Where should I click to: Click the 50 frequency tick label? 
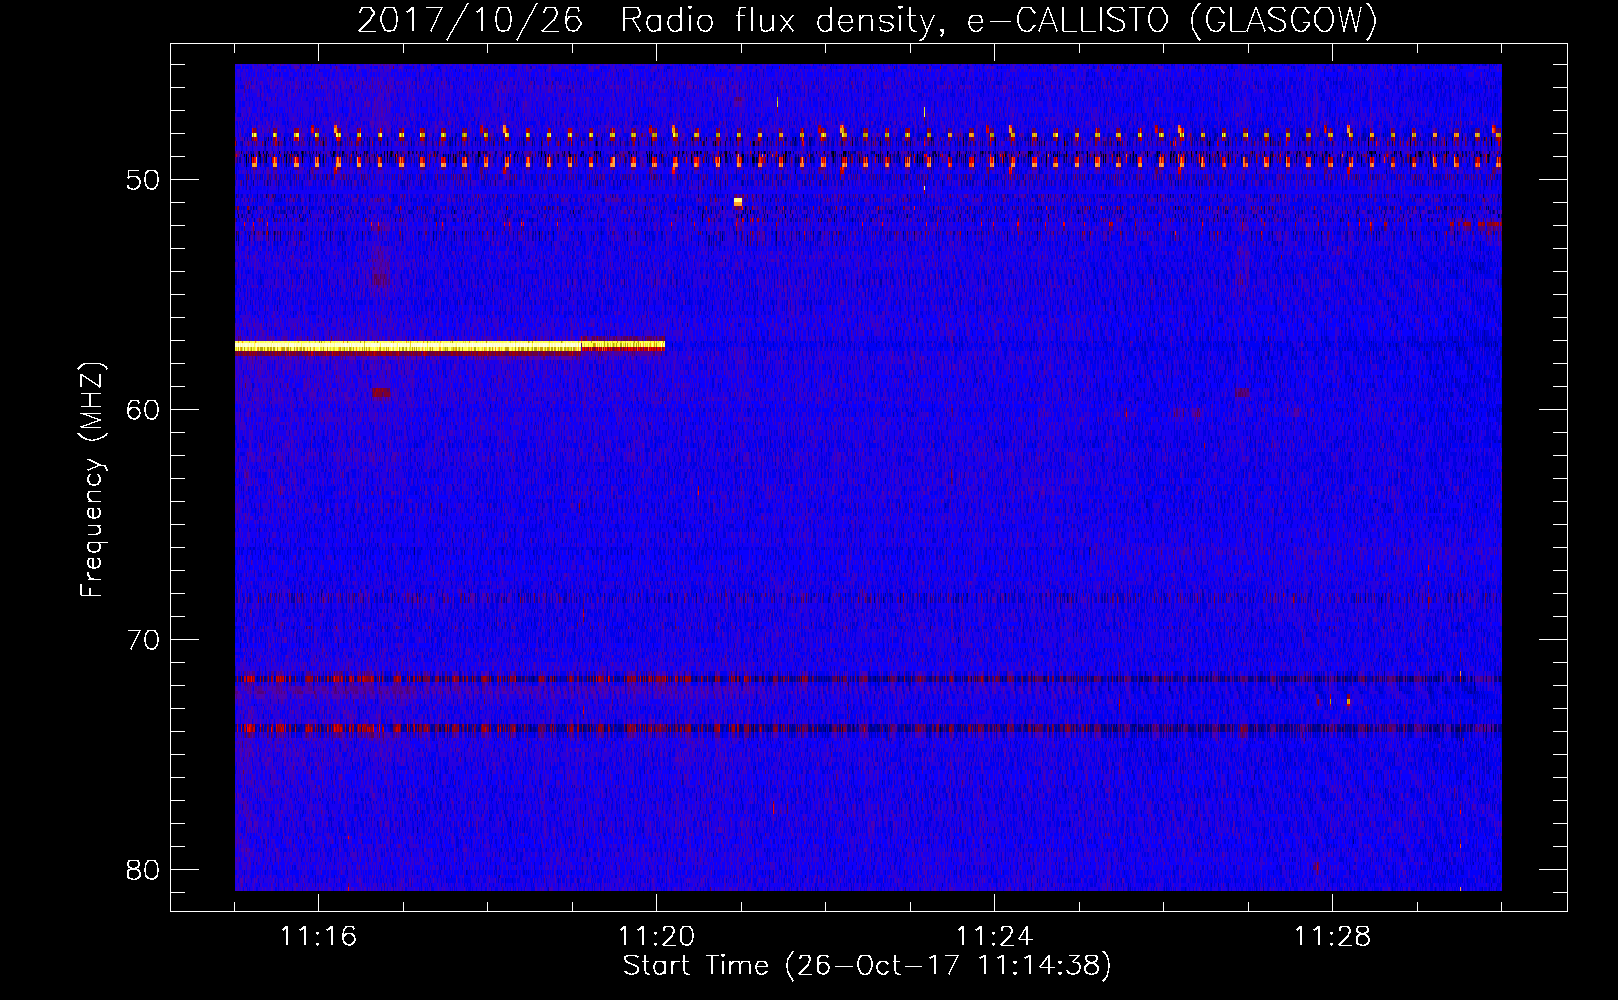click(143, 180)
